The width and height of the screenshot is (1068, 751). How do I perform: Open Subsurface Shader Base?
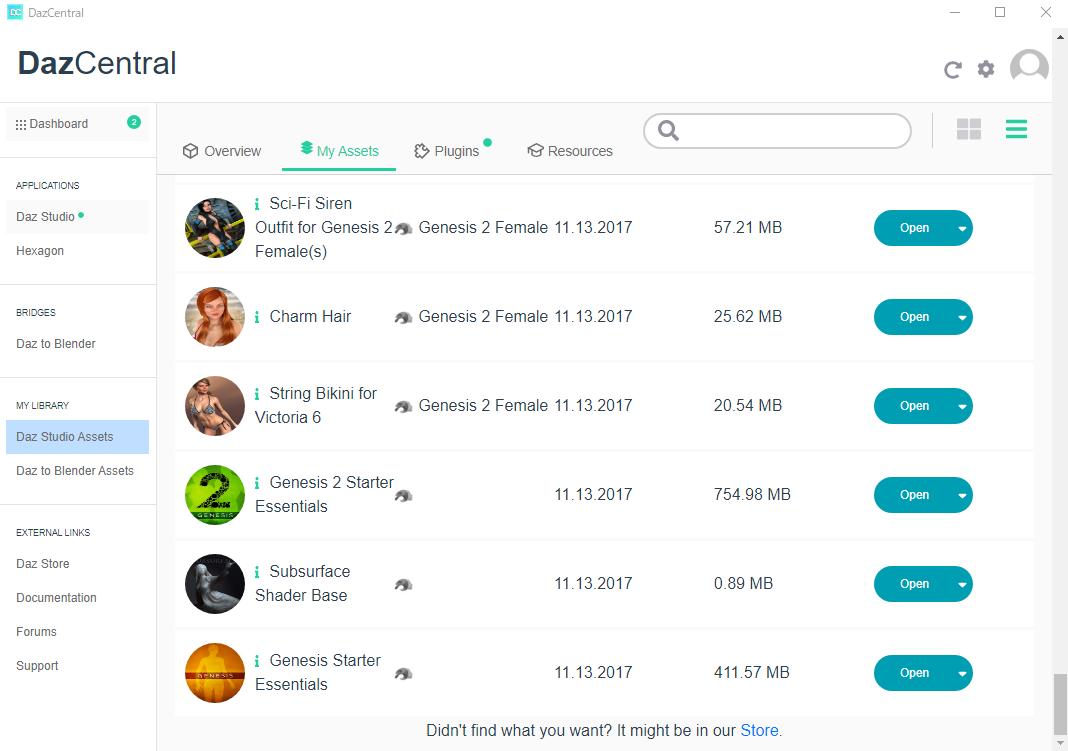(913, 585)
